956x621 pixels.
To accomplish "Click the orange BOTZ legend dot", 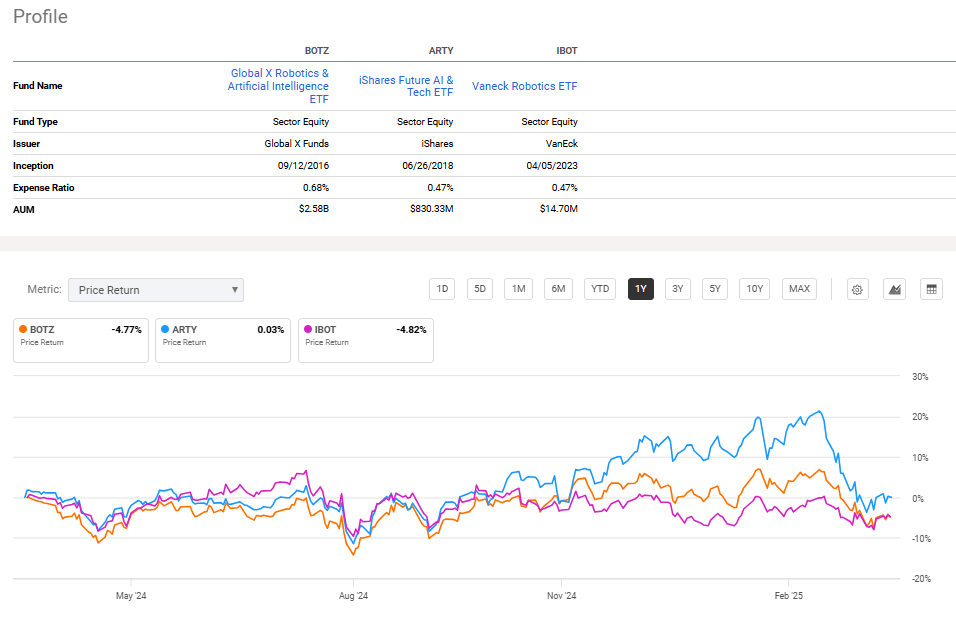I will pos(22,329).
